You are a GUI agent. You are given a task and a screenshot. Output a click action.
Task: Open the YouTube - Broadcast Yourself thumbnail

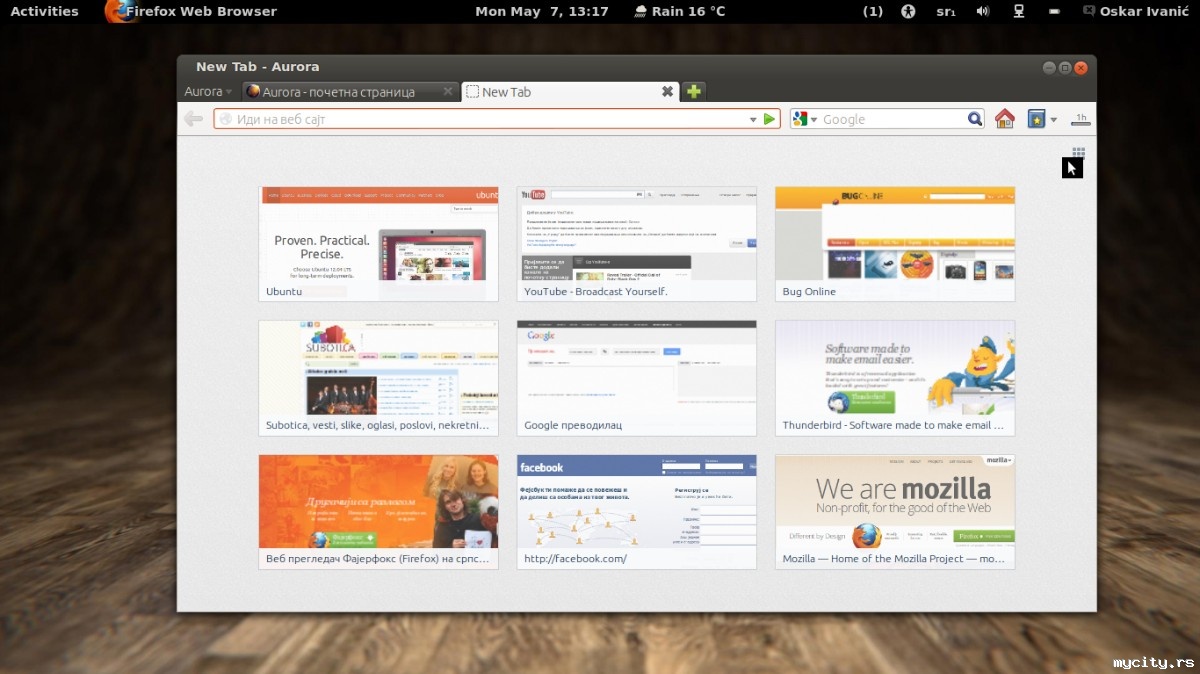point(636,244)
